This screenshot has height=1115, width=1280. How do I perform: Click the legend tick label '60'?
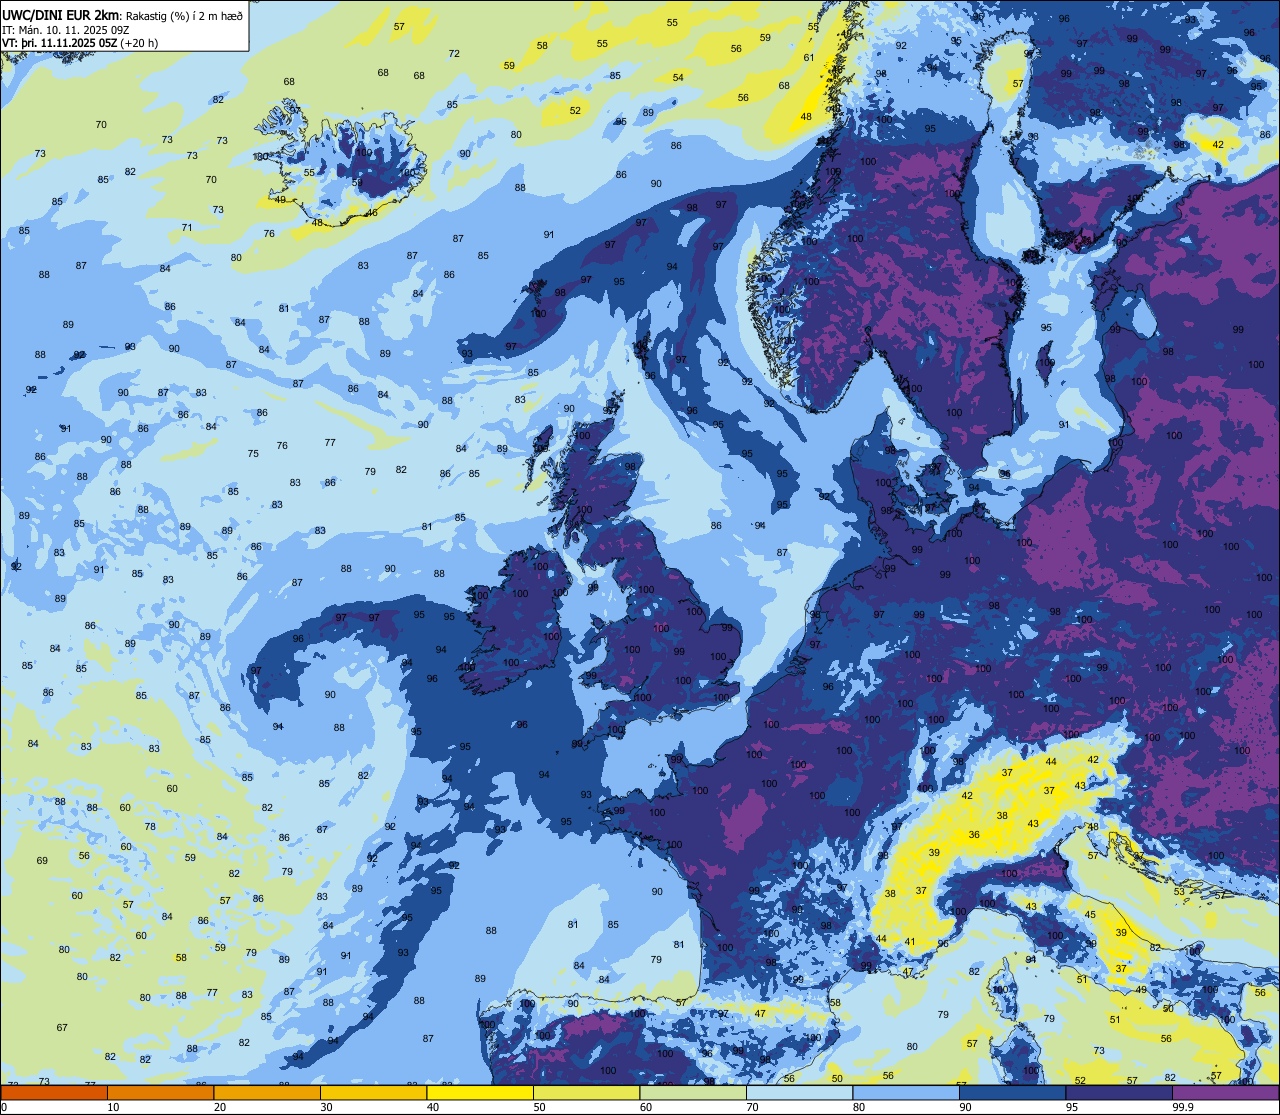646,1107
